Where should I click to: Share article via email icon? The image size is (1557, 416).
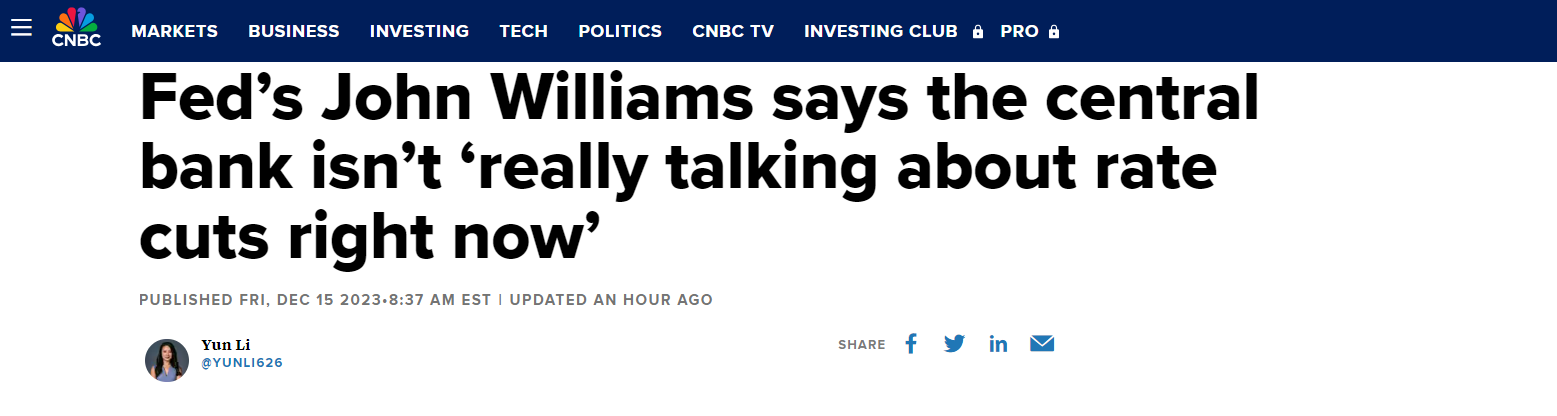pos(1042,344)
